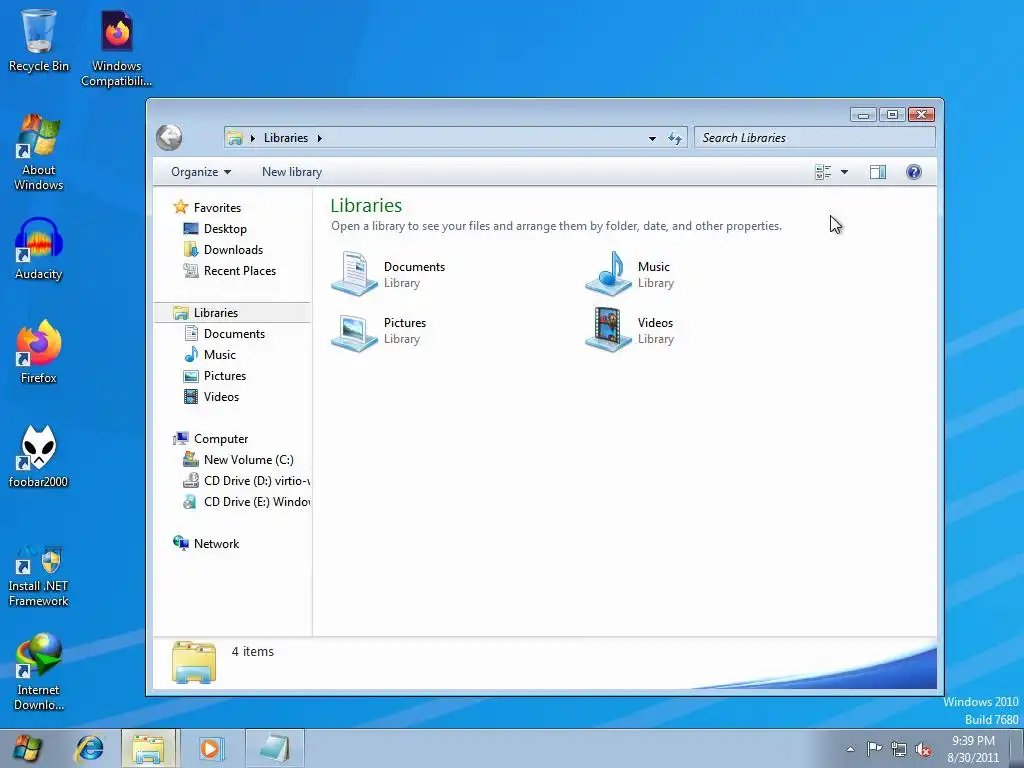1024x768 pixels.
Task: Open CD Drive (E:) in sidebar
Action: coord(256,502)
